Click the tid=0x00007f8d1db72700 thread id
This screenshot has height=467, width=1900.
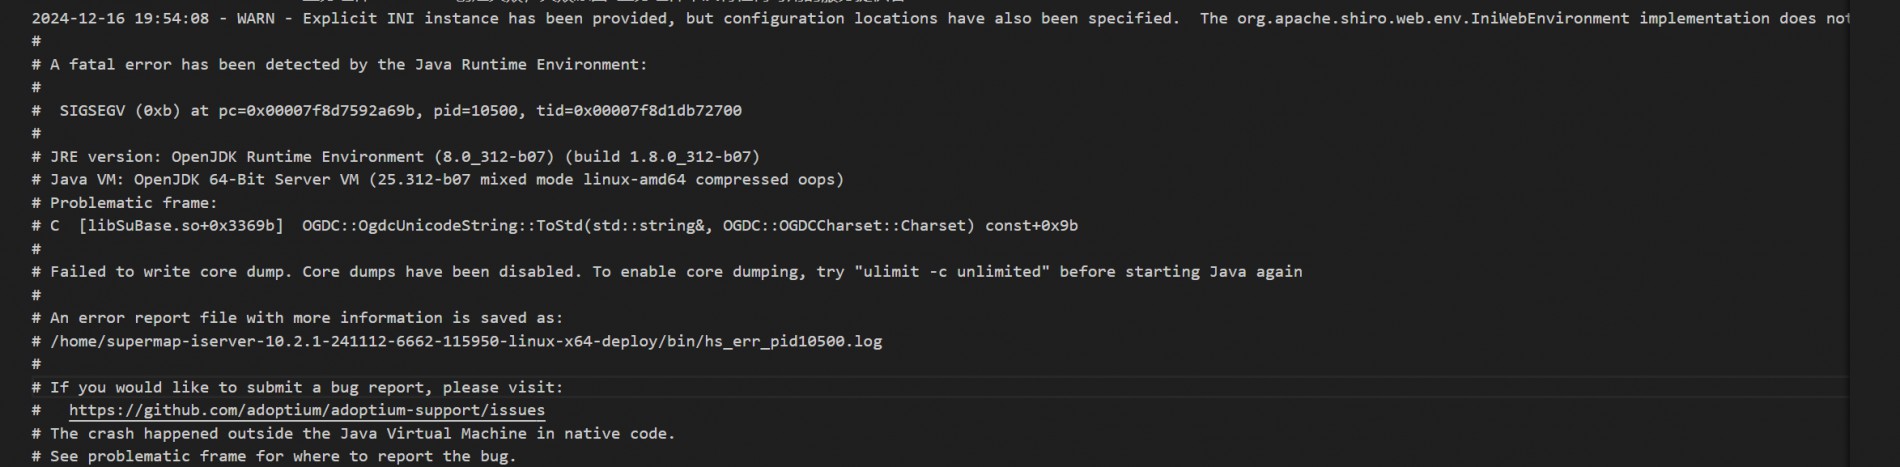639,111
